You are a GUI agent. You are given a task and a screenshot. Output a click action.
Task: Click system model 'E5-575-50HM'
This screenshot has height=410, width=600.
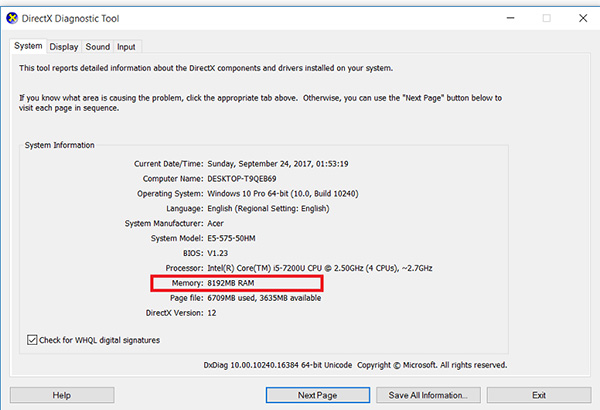[231, 238]
